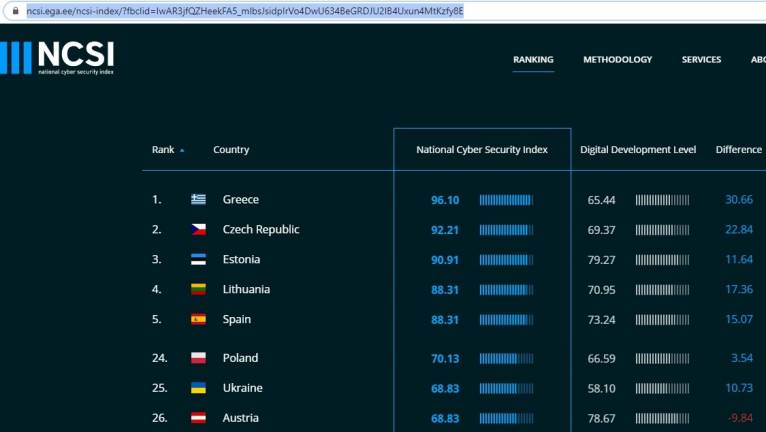
Task: Click Lithuania difference value 17.36
Action: 739,289
